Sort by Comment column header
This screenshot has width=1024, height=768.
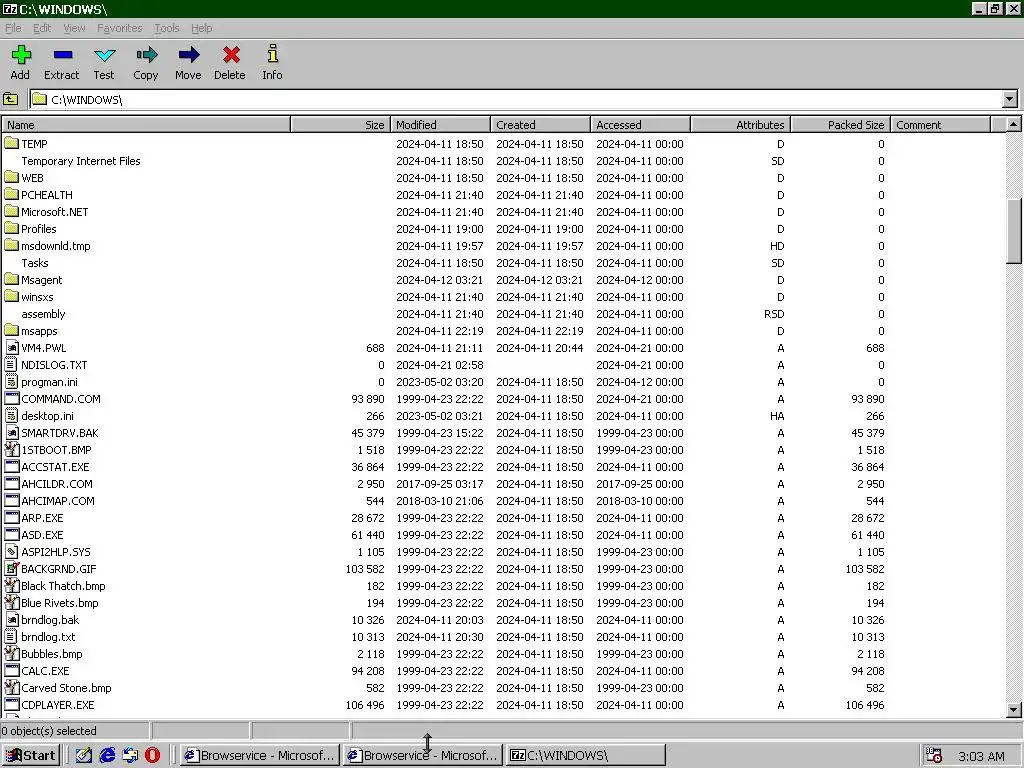point(940,125)
